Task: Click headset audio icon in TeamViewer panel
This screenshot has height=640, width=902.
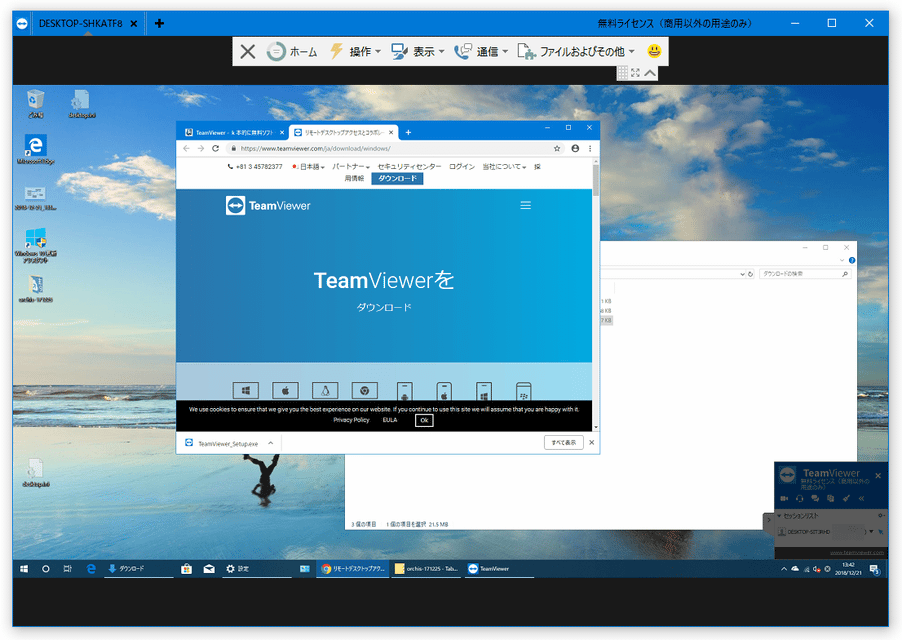Action: click(x=800, y=499)
